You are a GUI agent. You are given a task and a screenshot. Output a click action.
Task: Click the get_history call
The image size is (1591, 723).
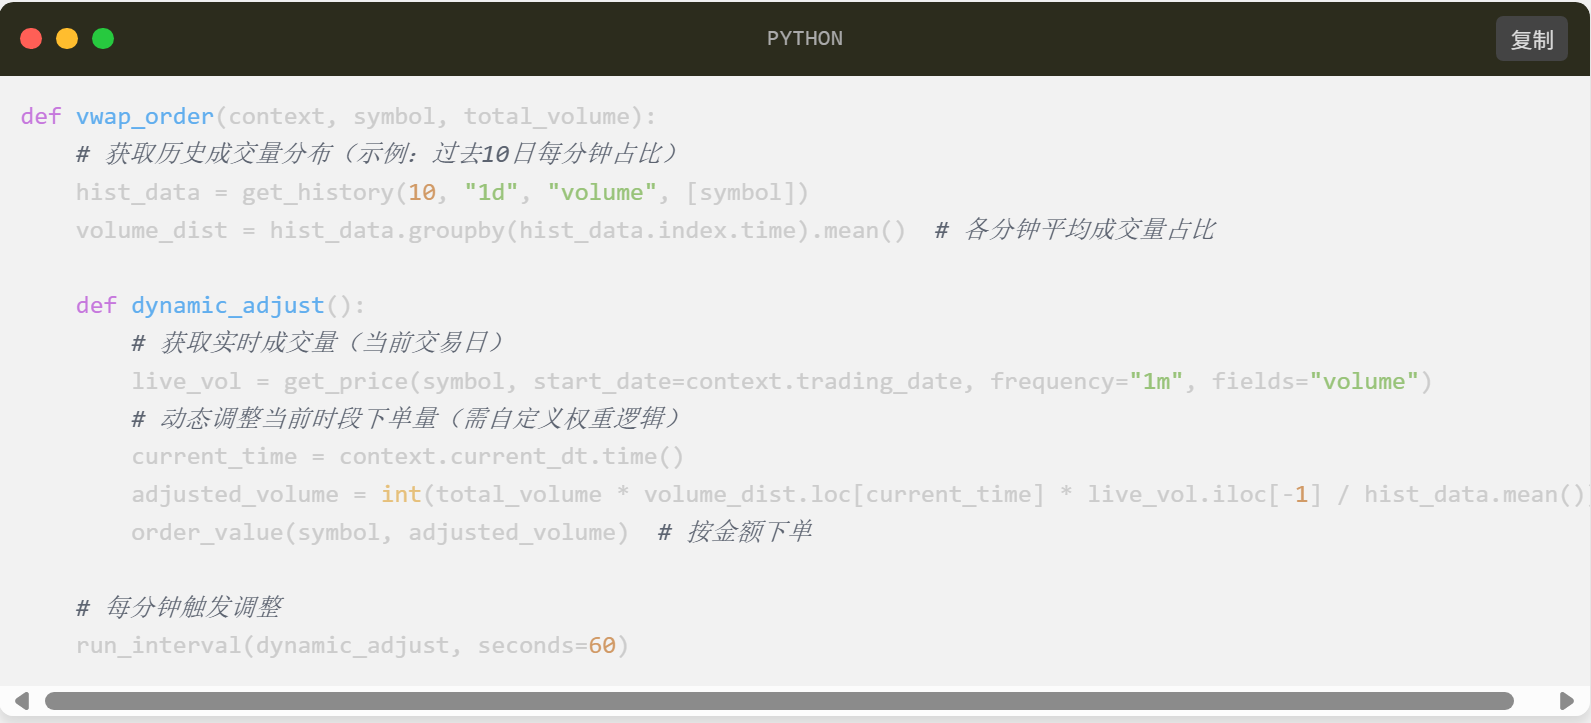tap(318, 192)
